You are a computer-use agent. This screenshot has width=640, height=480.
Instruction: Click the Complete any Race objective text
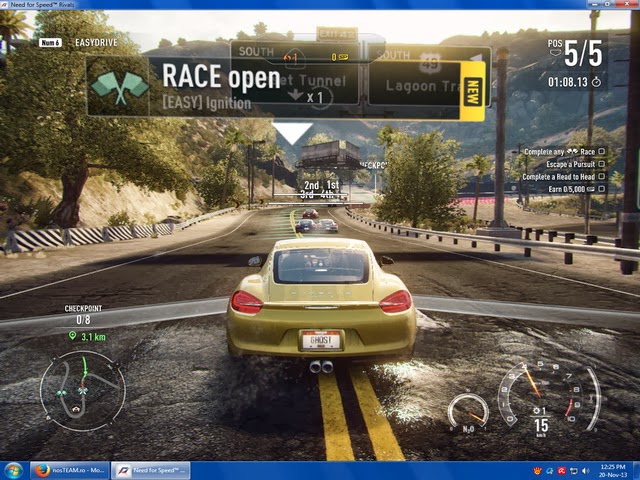559,151
